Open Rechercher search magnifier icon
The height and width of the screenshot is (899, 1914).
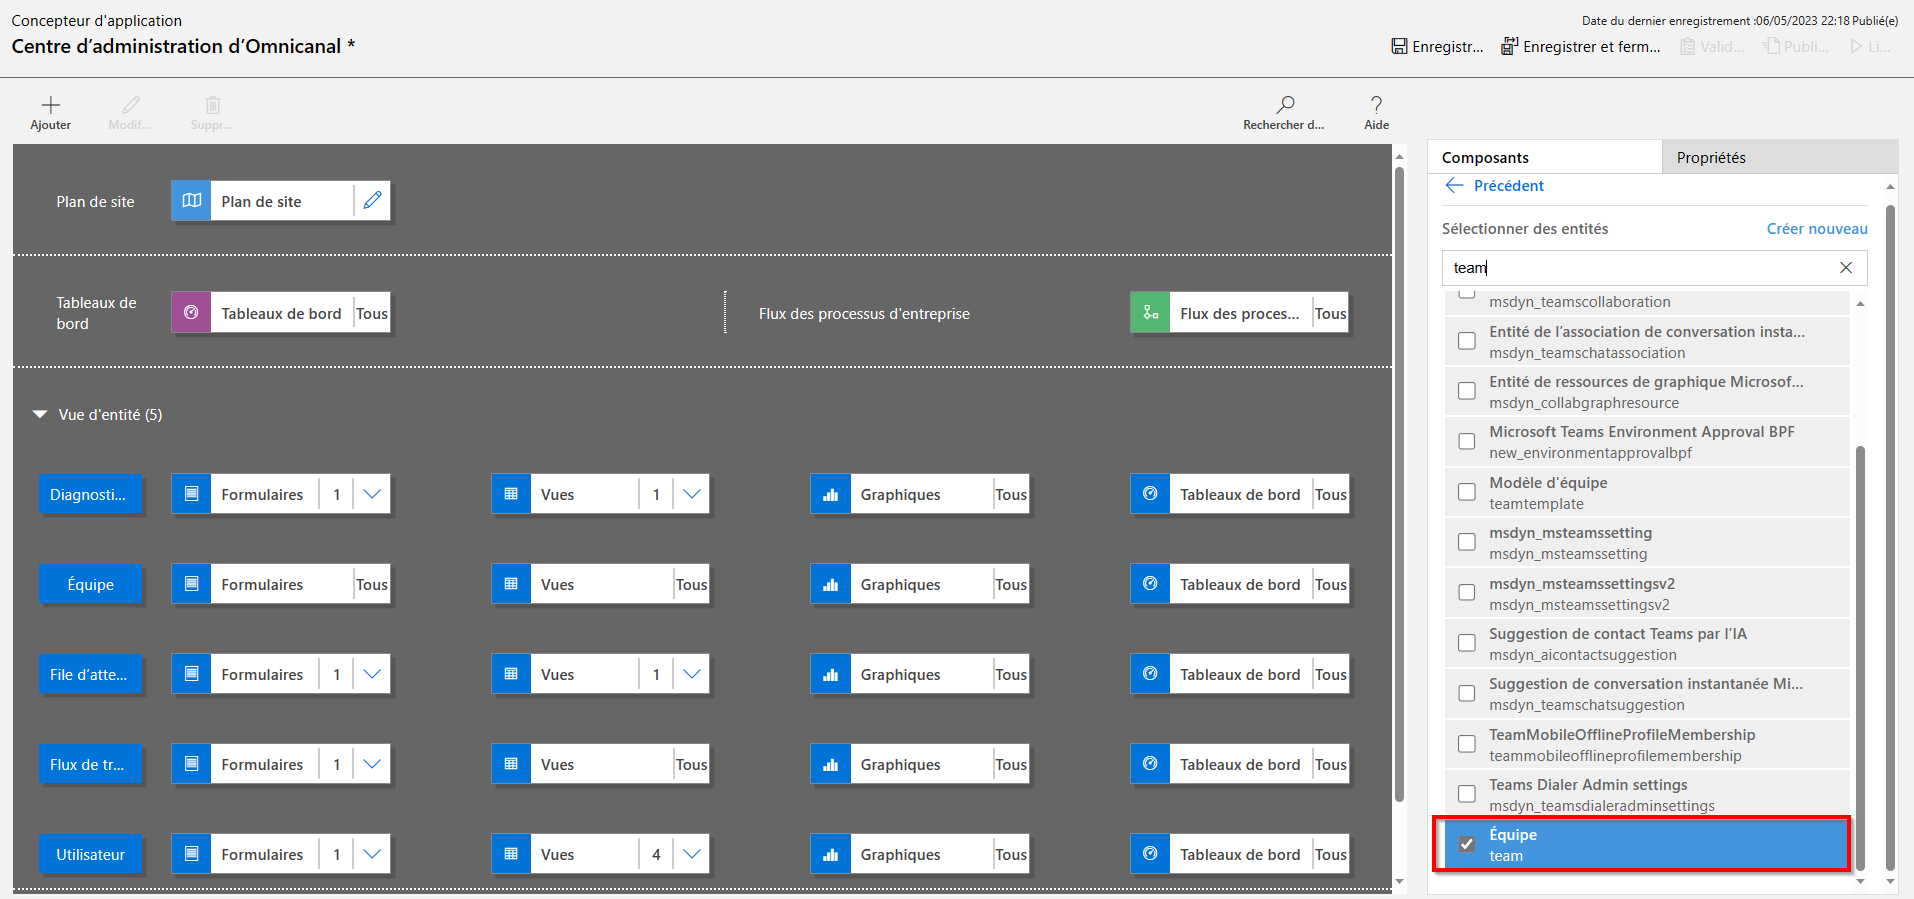1286,104
